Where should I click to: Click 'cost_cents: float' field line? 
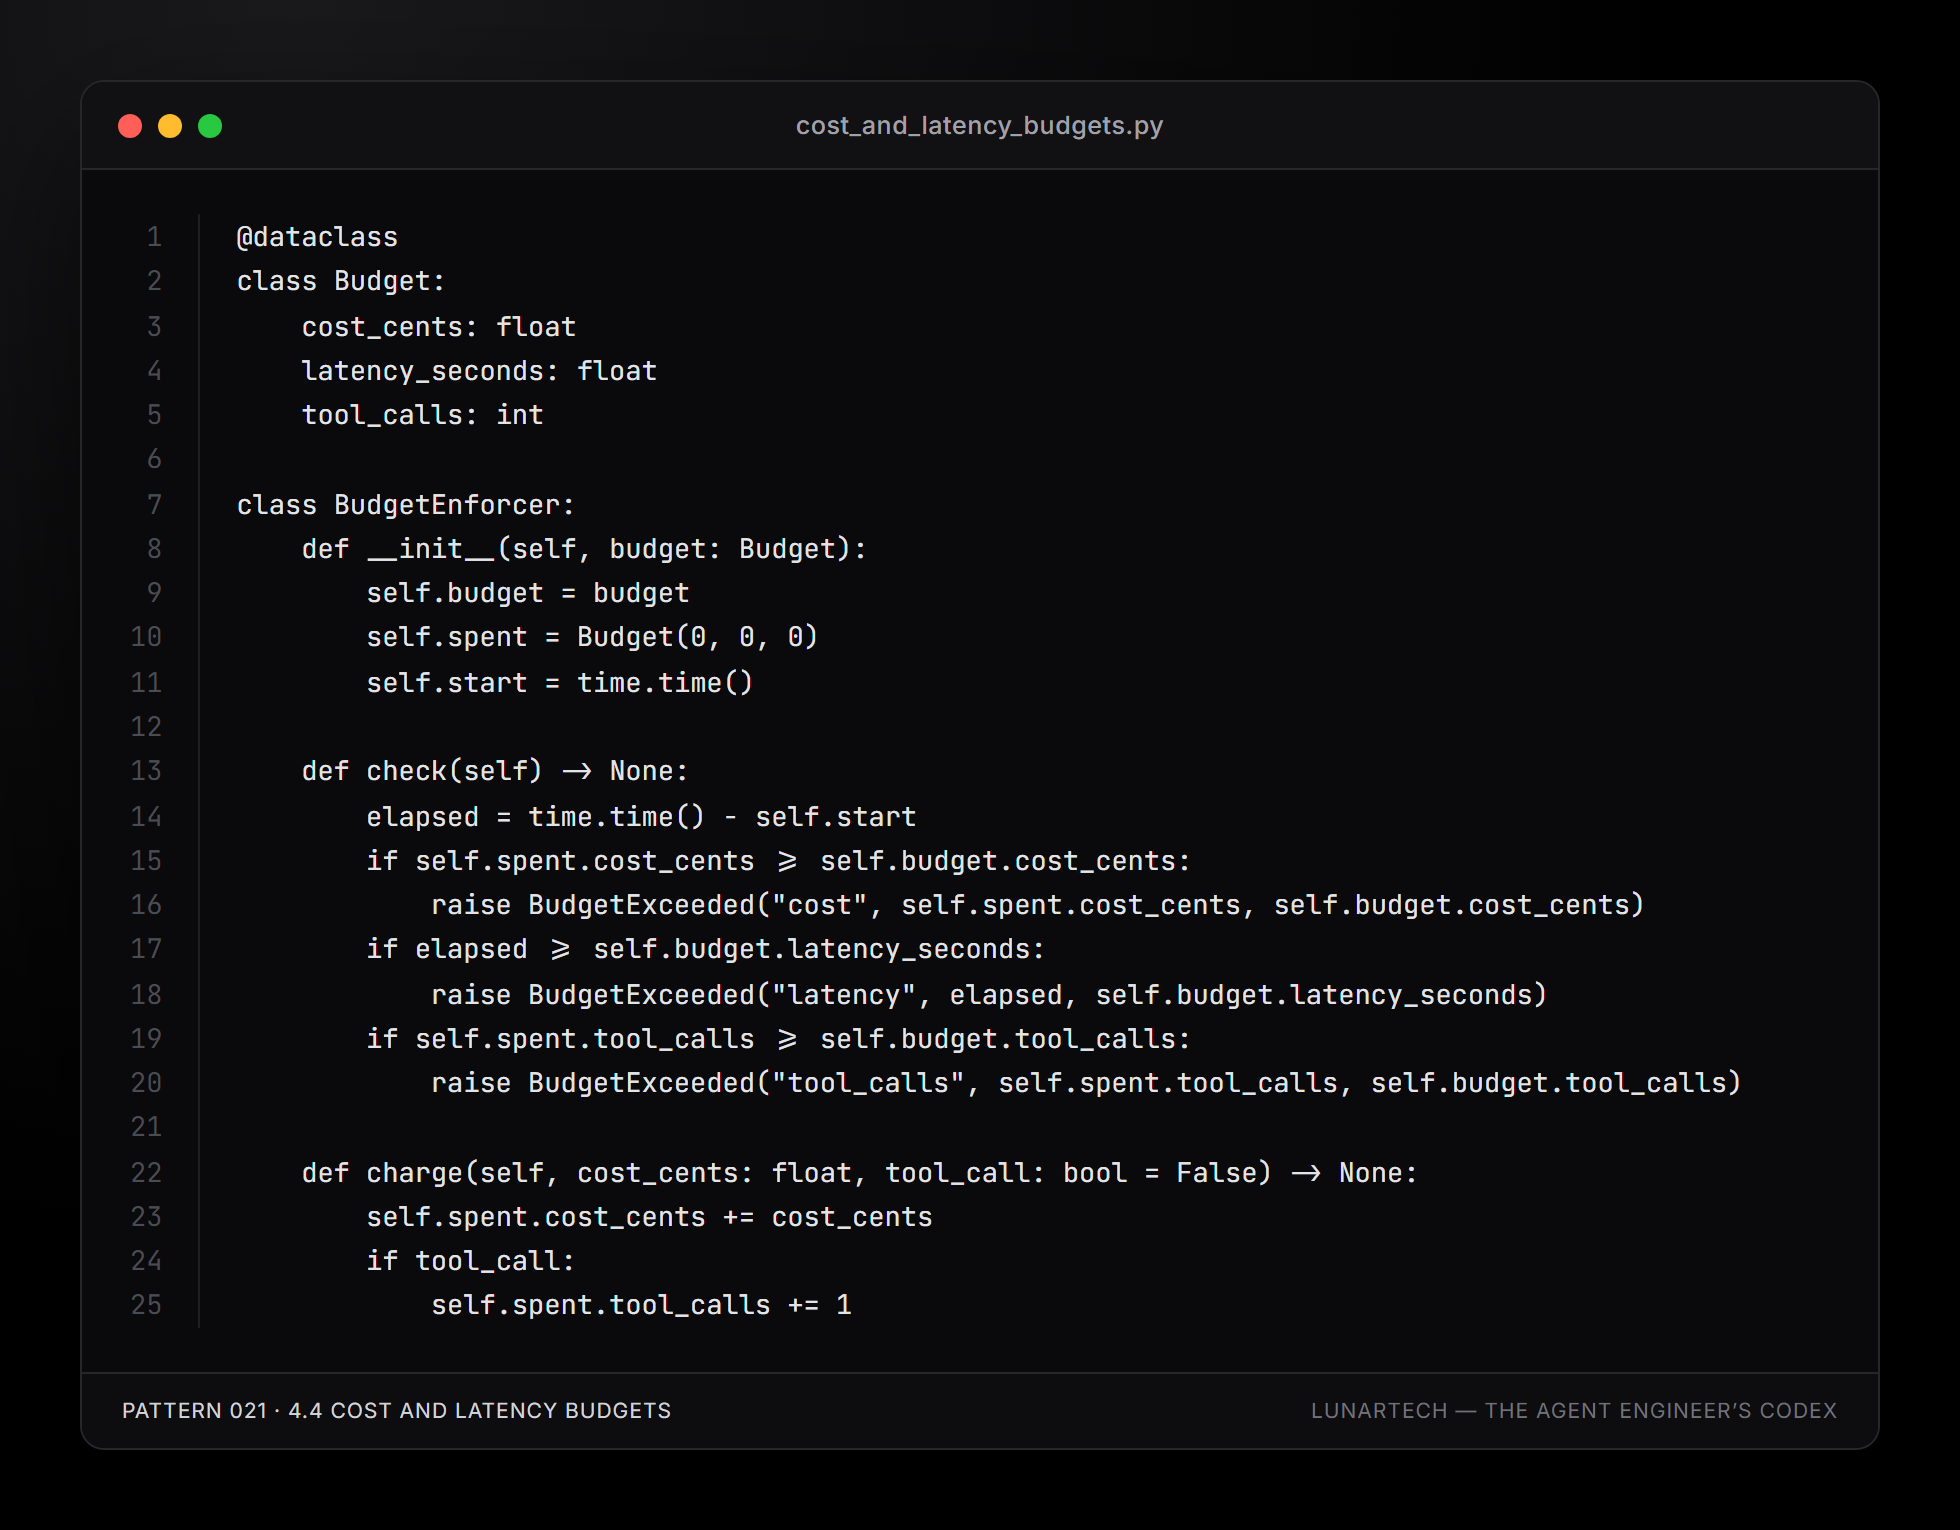(x=439, y=327)
